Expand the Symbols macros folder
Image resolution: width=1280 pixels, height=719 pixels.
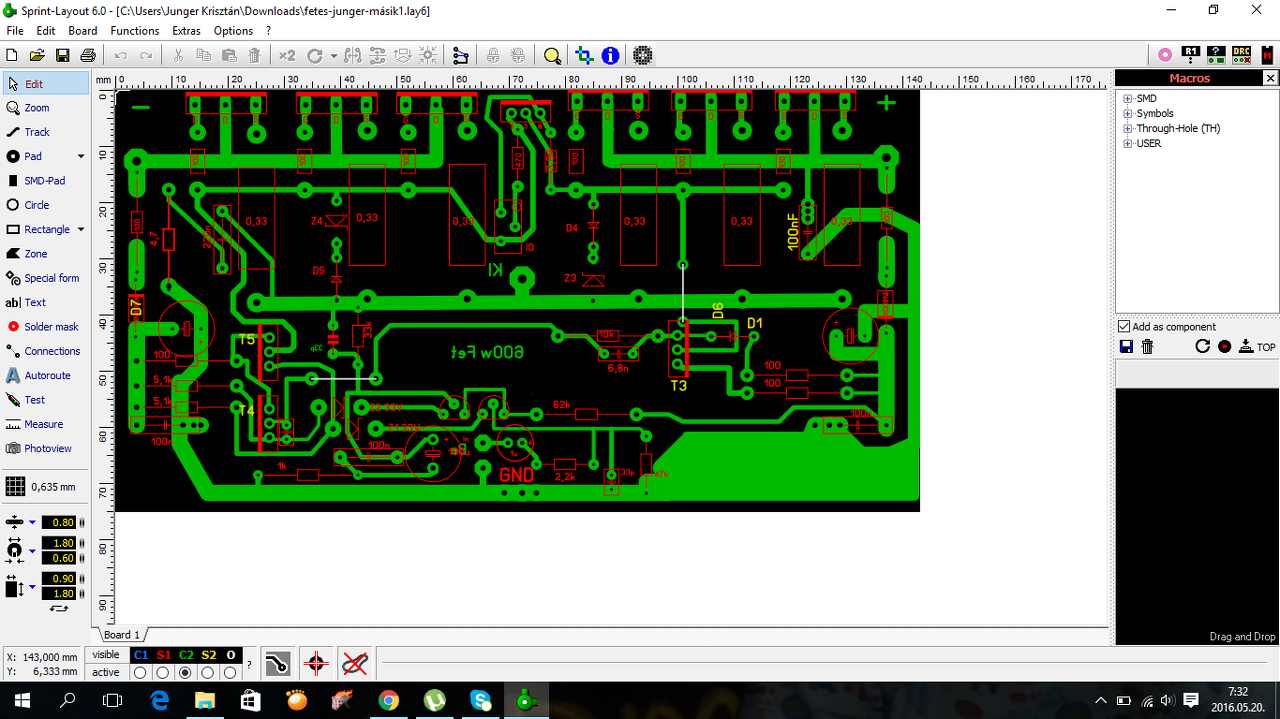1128,114
